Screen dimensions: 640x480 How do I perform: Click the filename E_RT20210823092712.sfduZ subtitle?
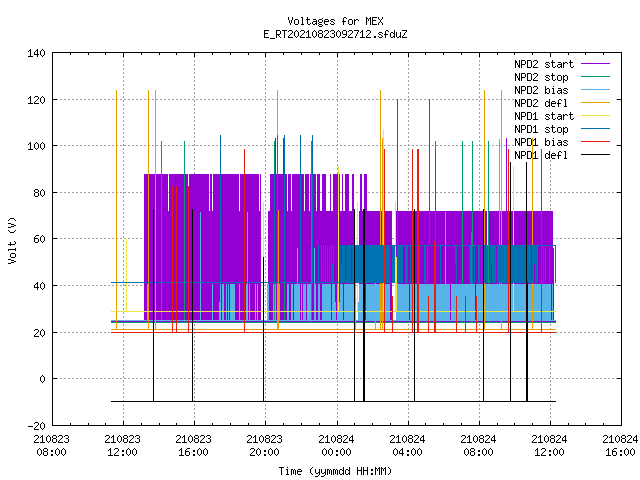(335, 34)
